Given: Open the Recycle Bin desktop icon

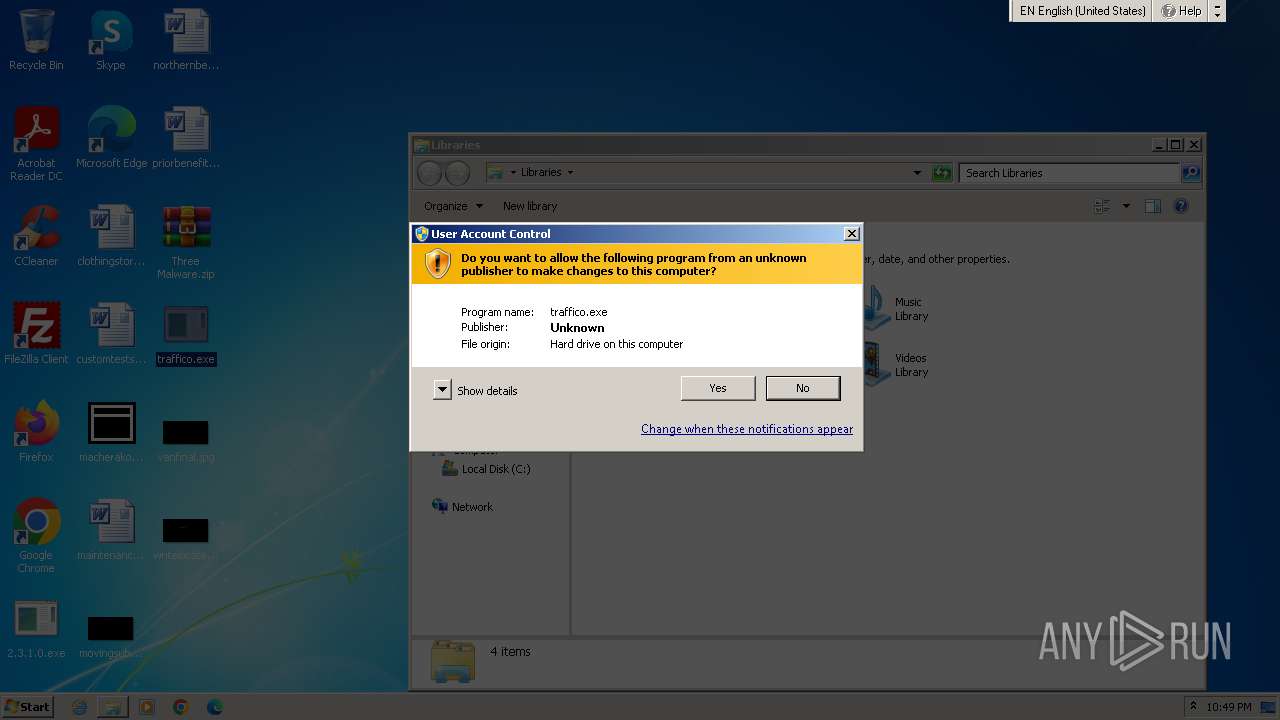Looking at the screenshot, I should pyautogui.click(x=36, y=40).
